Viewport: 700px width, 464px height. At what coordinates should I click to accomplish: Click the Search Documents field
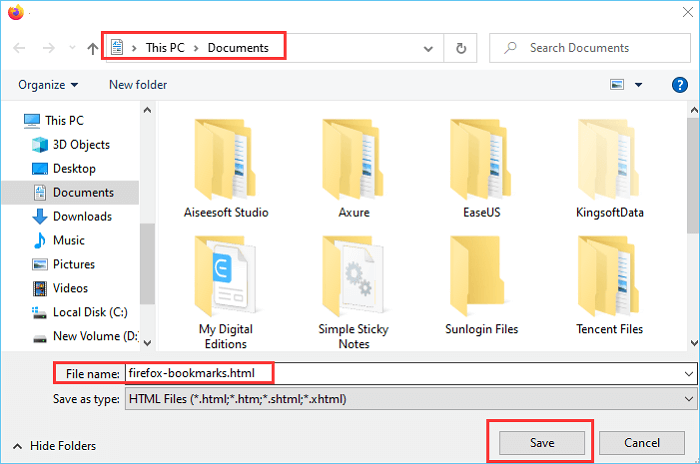(x=590, y=48)
